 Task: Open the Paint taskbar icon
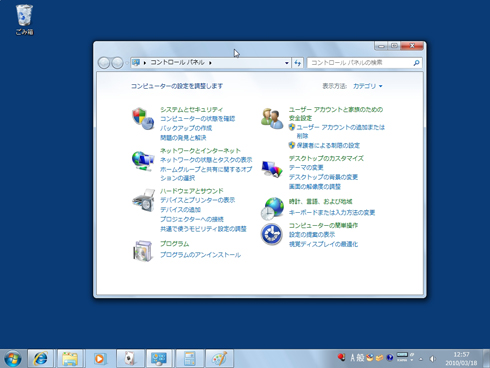coord(219,359)
